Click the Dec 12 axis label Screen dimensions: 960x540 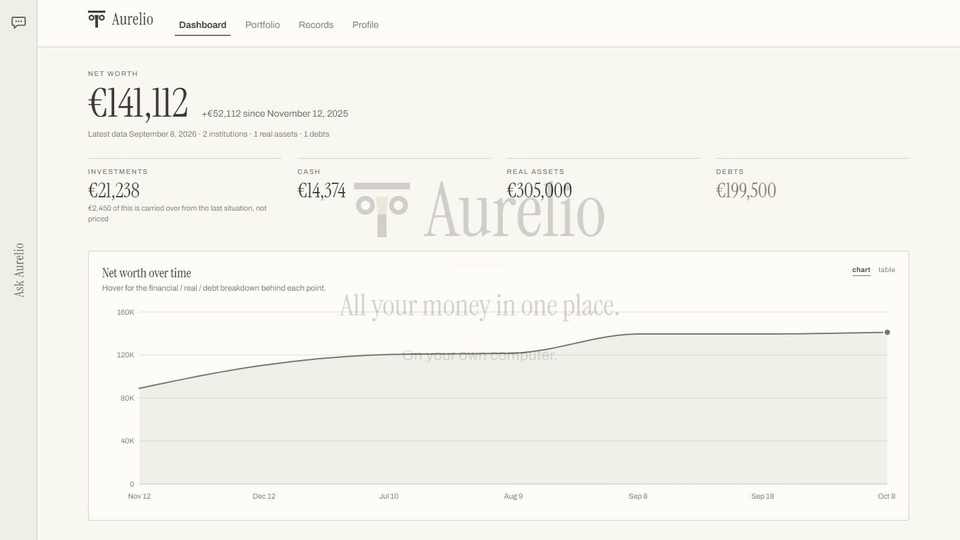pos(264,497)
